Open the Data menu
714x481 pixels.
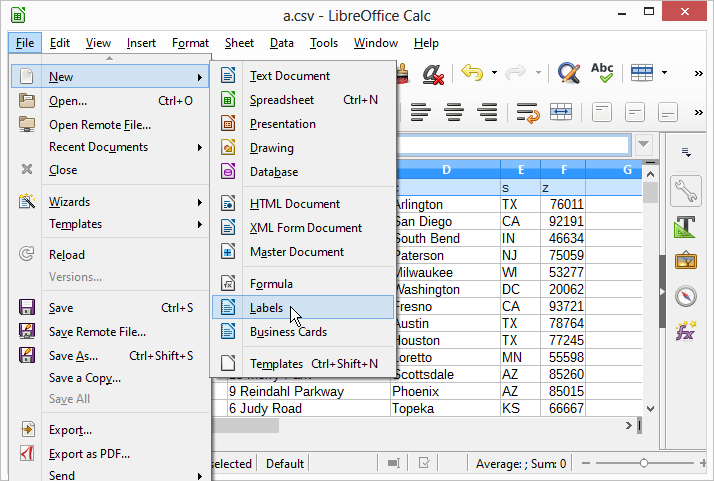(x=281, y=43)
